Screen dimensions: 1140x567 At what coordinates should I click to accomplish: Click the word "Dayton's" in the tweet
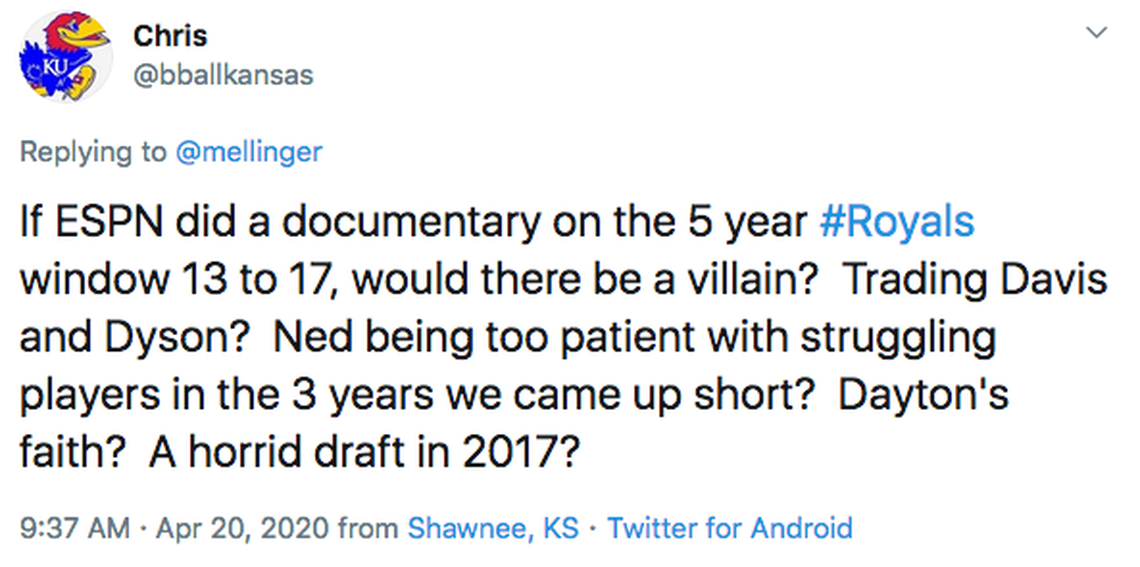pos(923,398)
